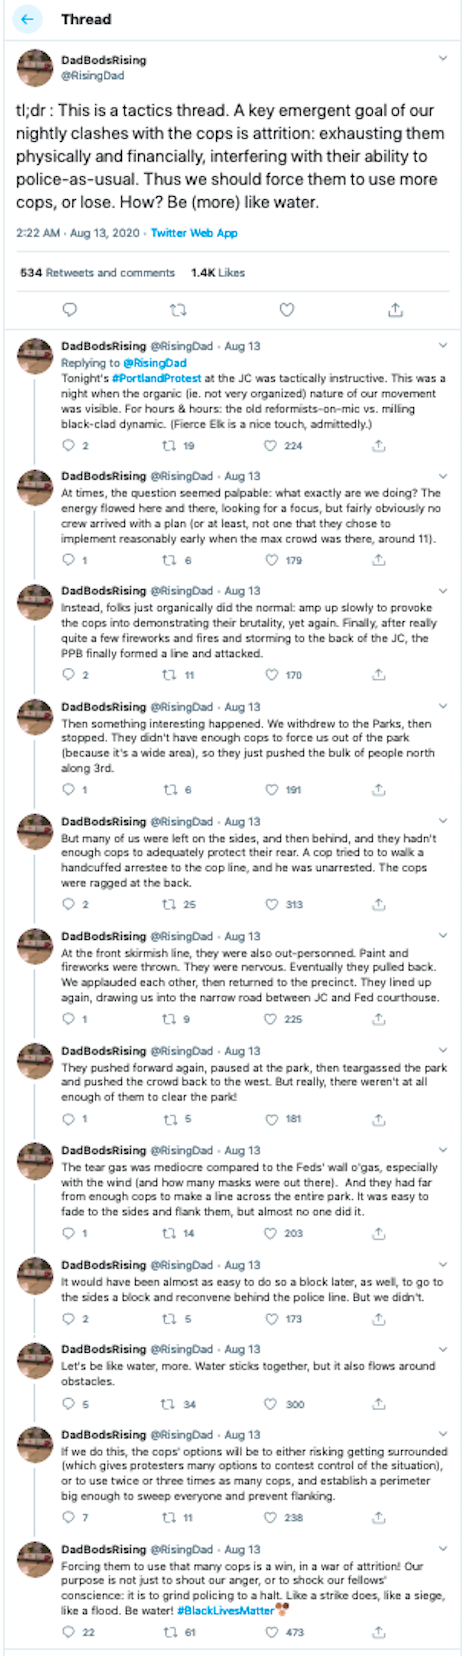Image resolution: width=468 pixels, height=1656 pixels.
Task: Like the main tweet with heart icon
Action: coord(287,310)
